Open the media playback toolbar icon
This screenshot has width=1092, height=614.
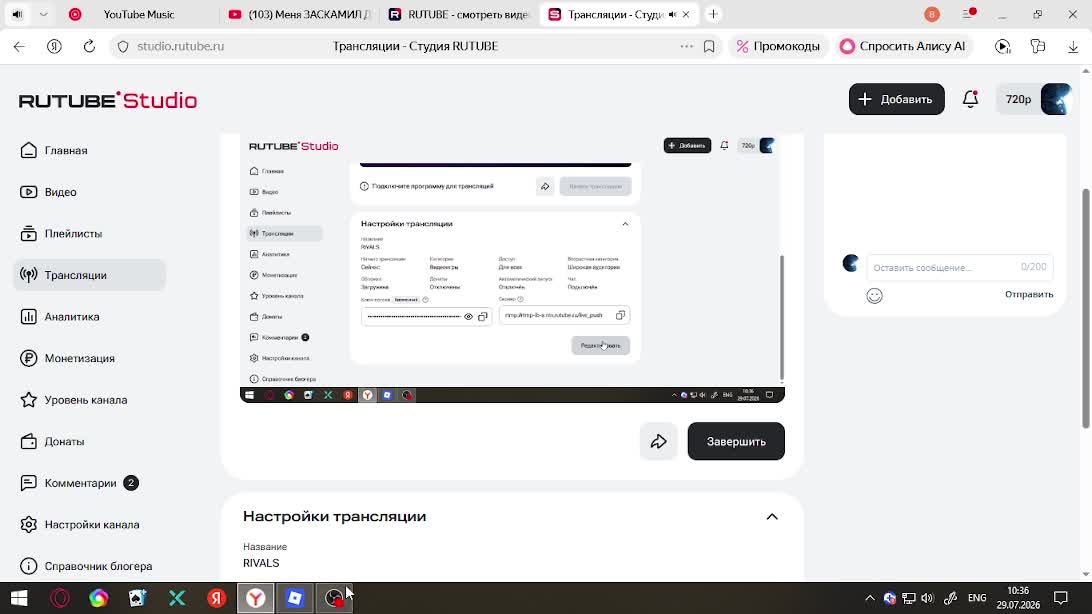click(x=1002, y=47)
